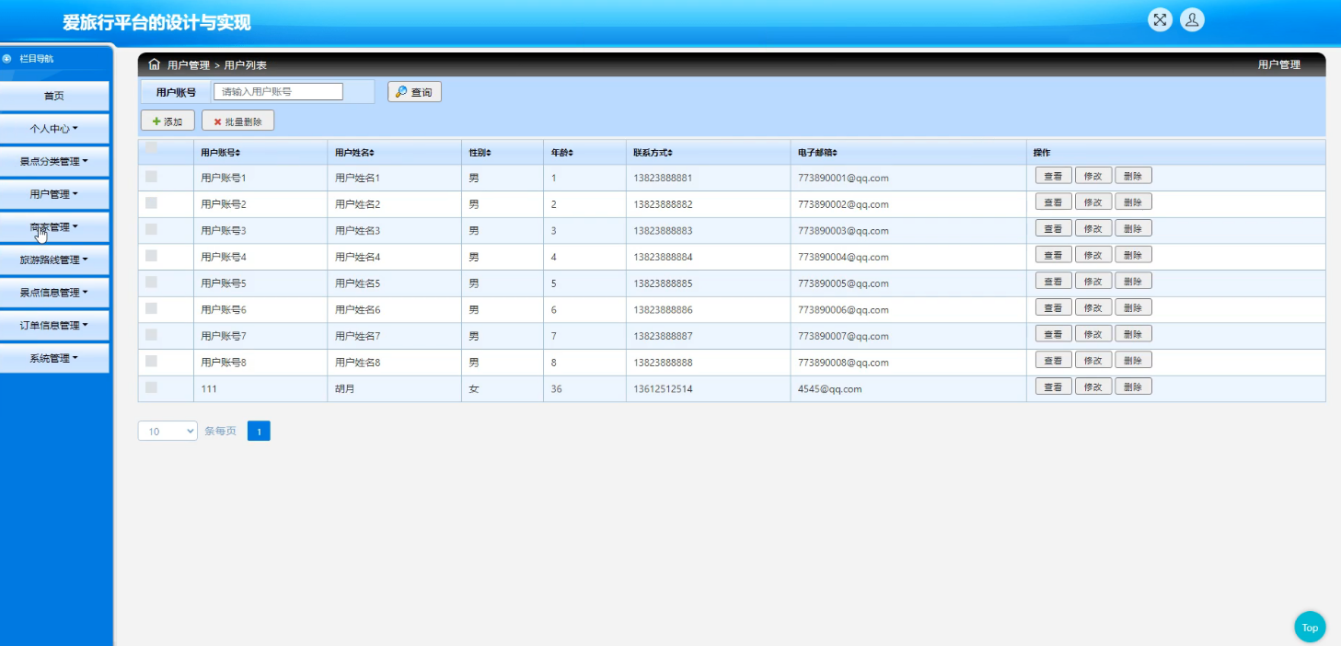
Task: Click 查看 for the 胡月 row
Action: tap(1053, 387)
